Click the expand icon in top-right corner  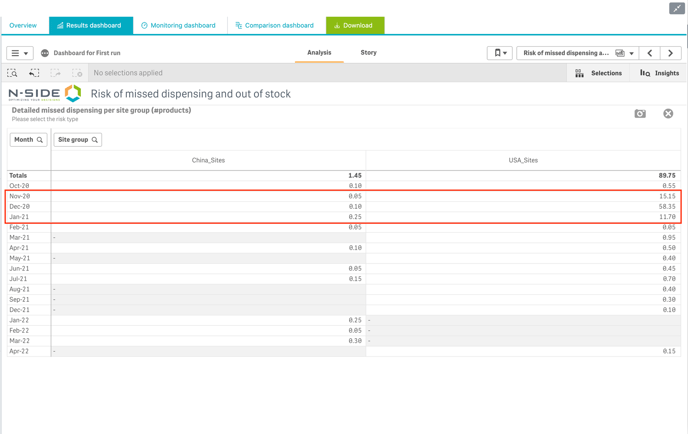click(x=677, y=8)
